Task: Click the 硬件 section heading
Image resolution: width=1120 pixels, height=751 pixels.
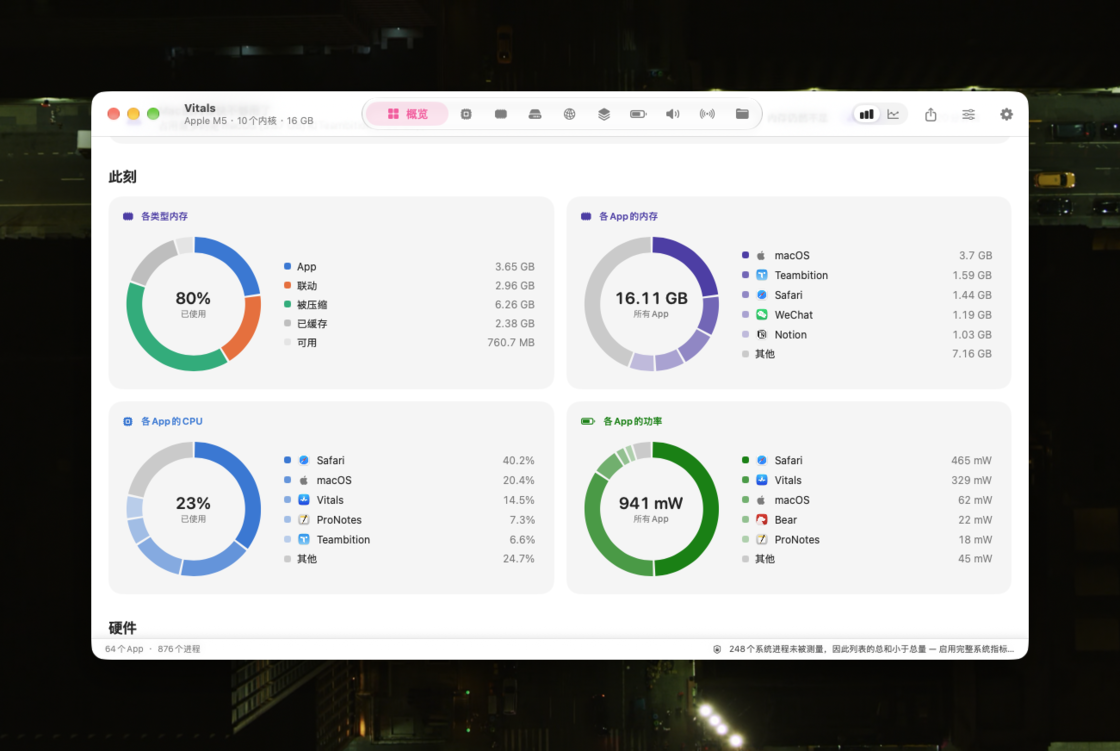Action: click(x=122, y=627)
